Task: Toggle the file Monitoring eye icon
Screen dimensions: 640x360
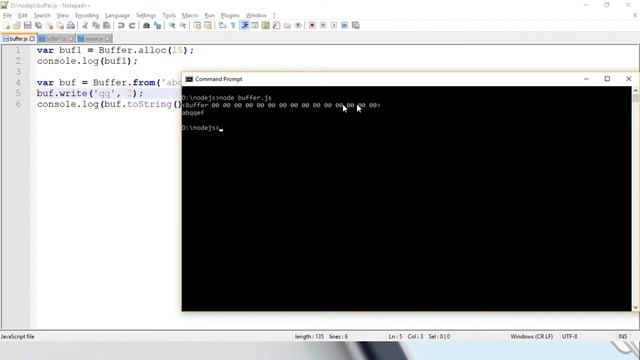Action: pyautogui.click(x=298, y=25)
